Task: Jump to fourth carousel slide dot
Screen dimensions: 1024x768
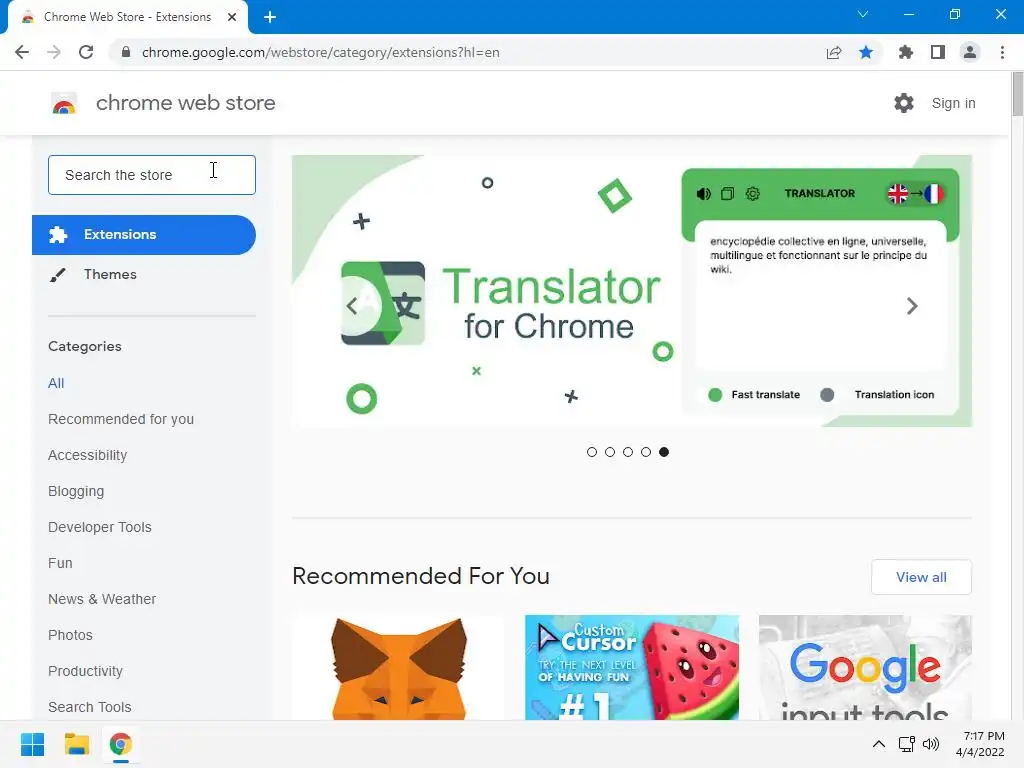Action: pyautogui.click(x=646, y=452)
